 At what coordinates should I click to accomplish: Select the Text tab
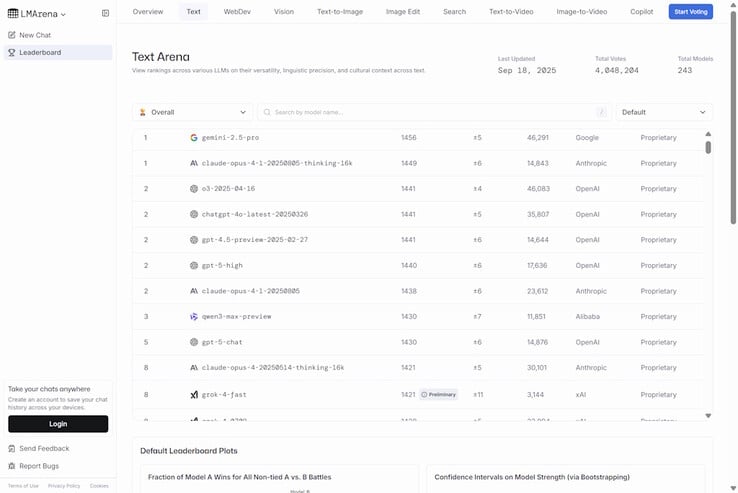coord(193,11)
